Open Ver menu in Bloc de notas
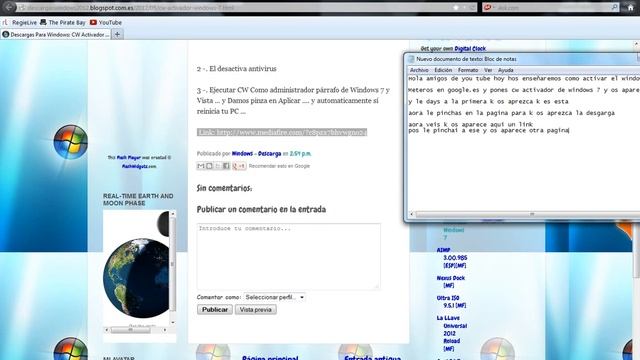 click(x=488, y=70)
